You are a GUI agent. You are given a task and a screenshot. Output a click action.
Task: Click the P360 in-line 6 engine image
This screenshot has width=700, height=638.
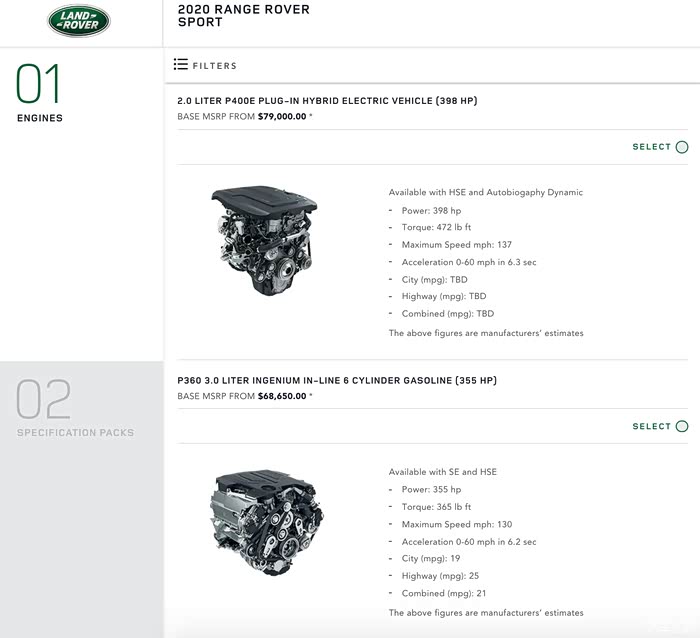(x=267, y=522)
